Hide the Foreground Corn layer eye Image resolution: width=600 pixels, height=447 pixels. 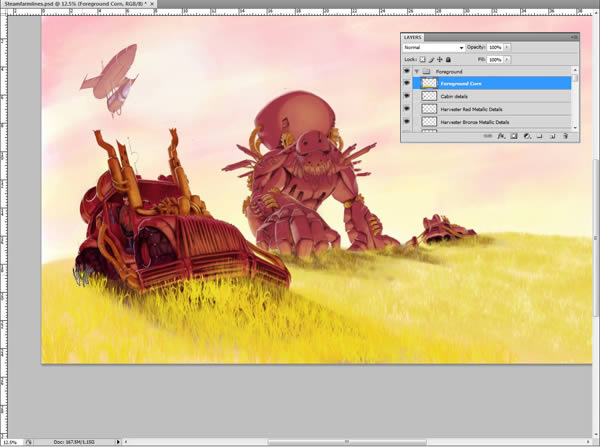[x=406, y=83]
